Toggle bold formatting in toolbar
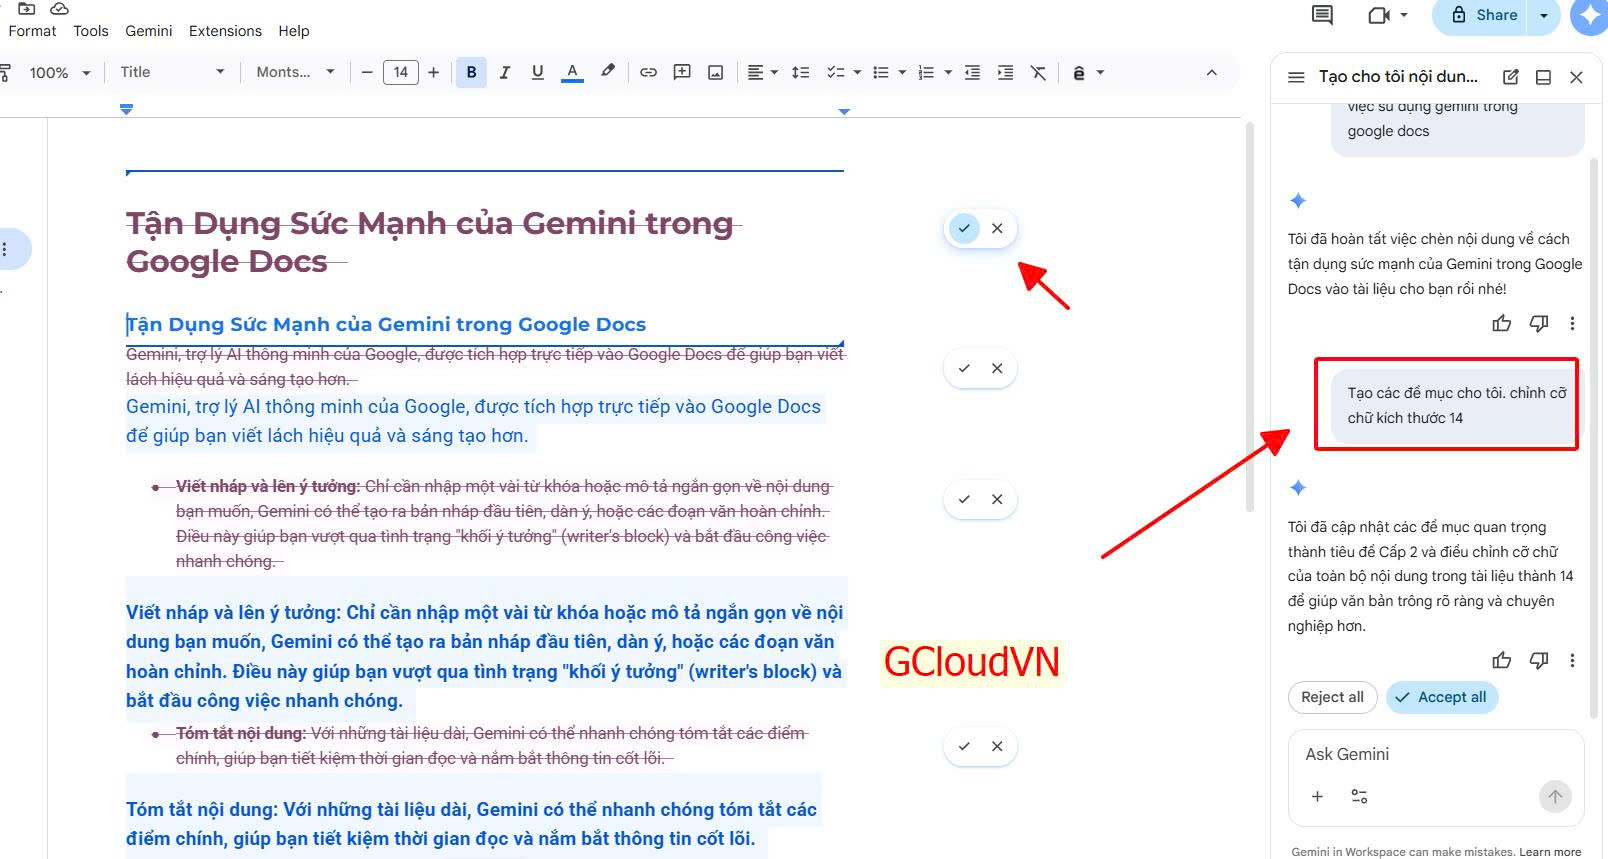 (471, 72)
